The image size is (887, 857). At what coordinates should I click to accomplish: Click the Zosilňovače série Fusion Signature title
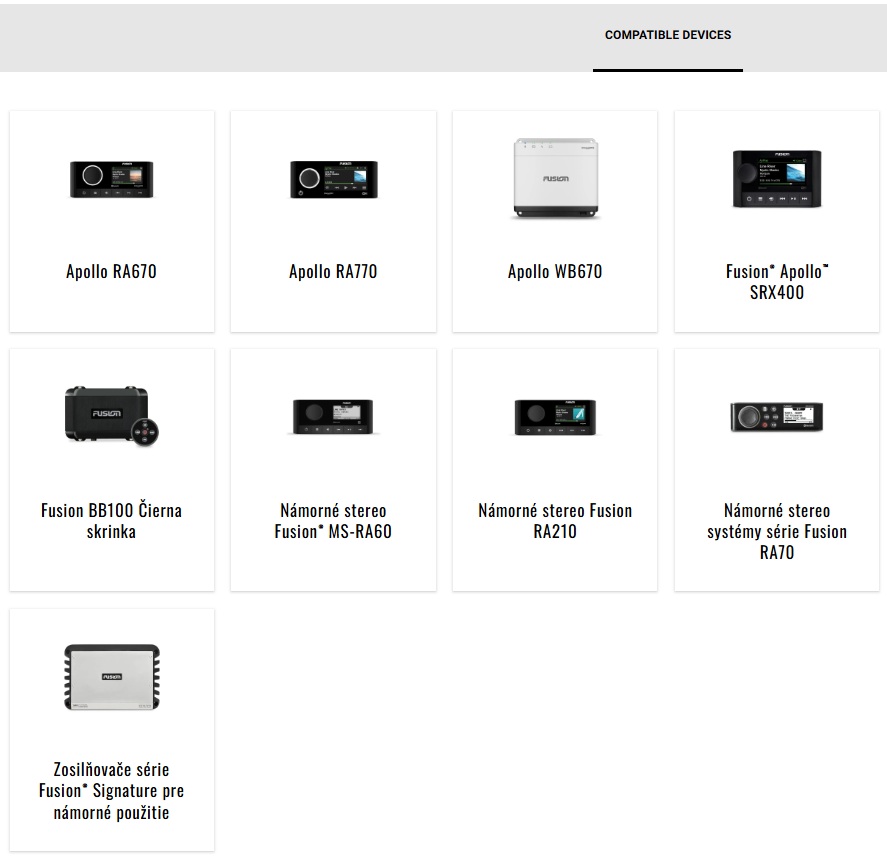[111, 791]
